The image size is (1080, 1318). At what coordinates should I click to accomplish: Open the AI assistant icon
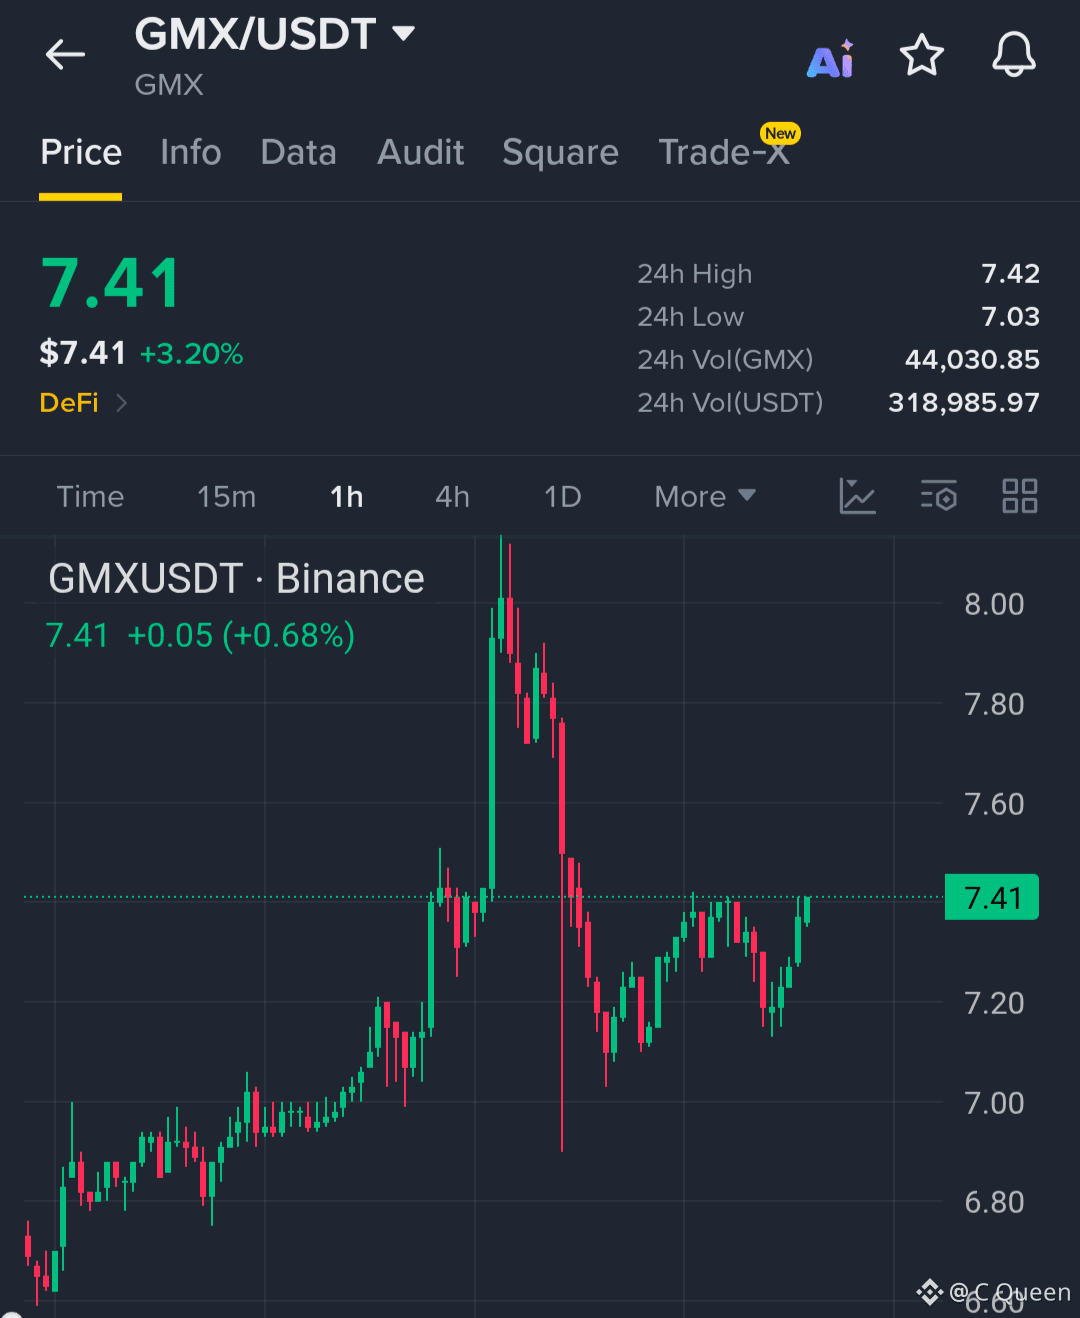pyautogui.click(x=831, y=59)
